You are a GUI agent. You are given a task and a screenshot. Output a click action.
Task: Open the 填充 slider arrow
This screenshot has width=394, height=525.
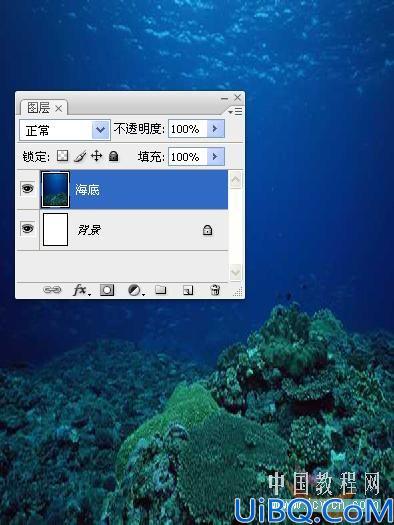point(215,156)
